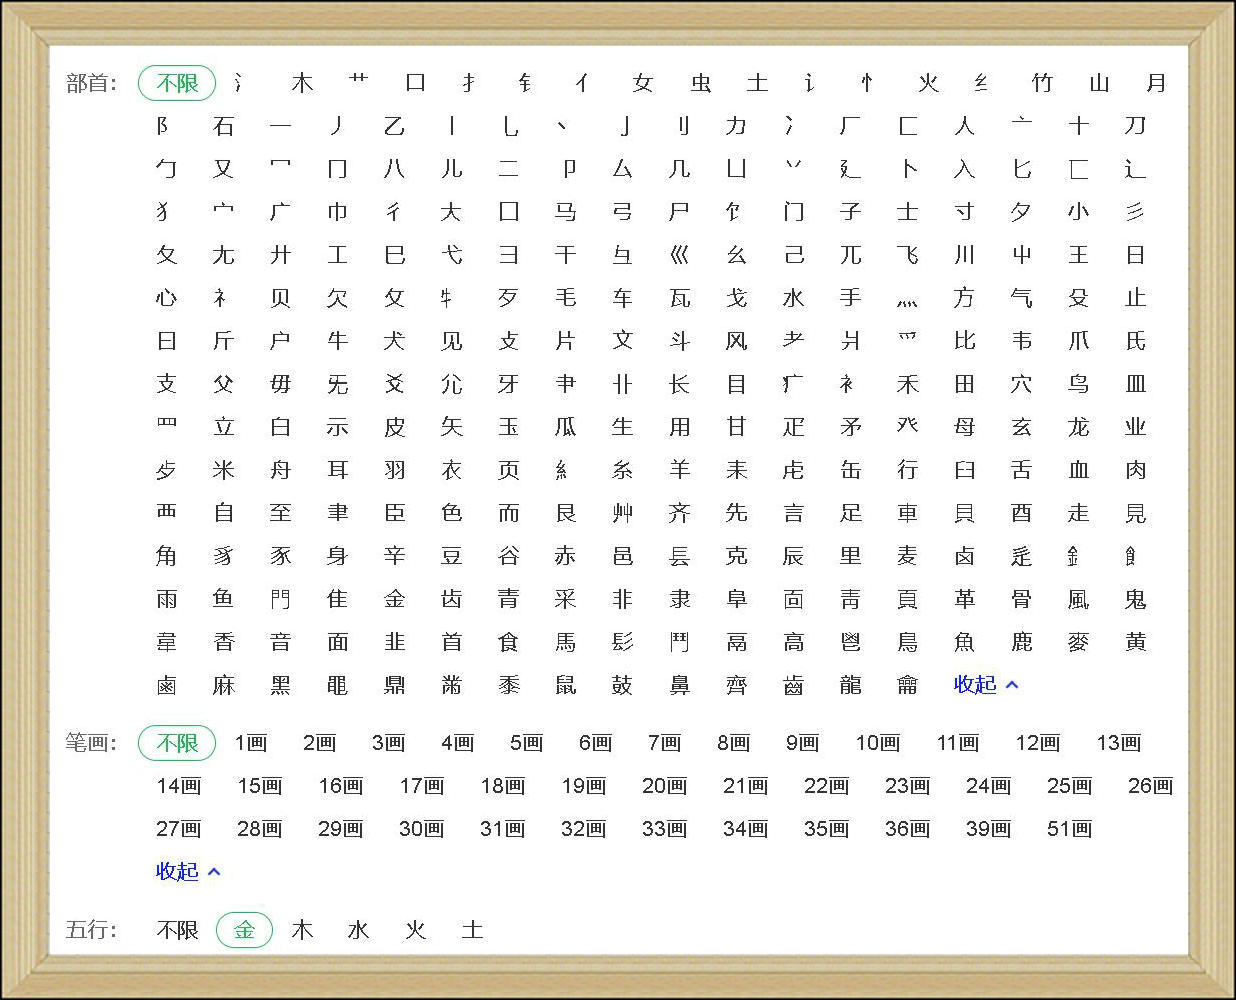Pick the 马 radical
The image size is (1236, 1000).
[566, 212]
